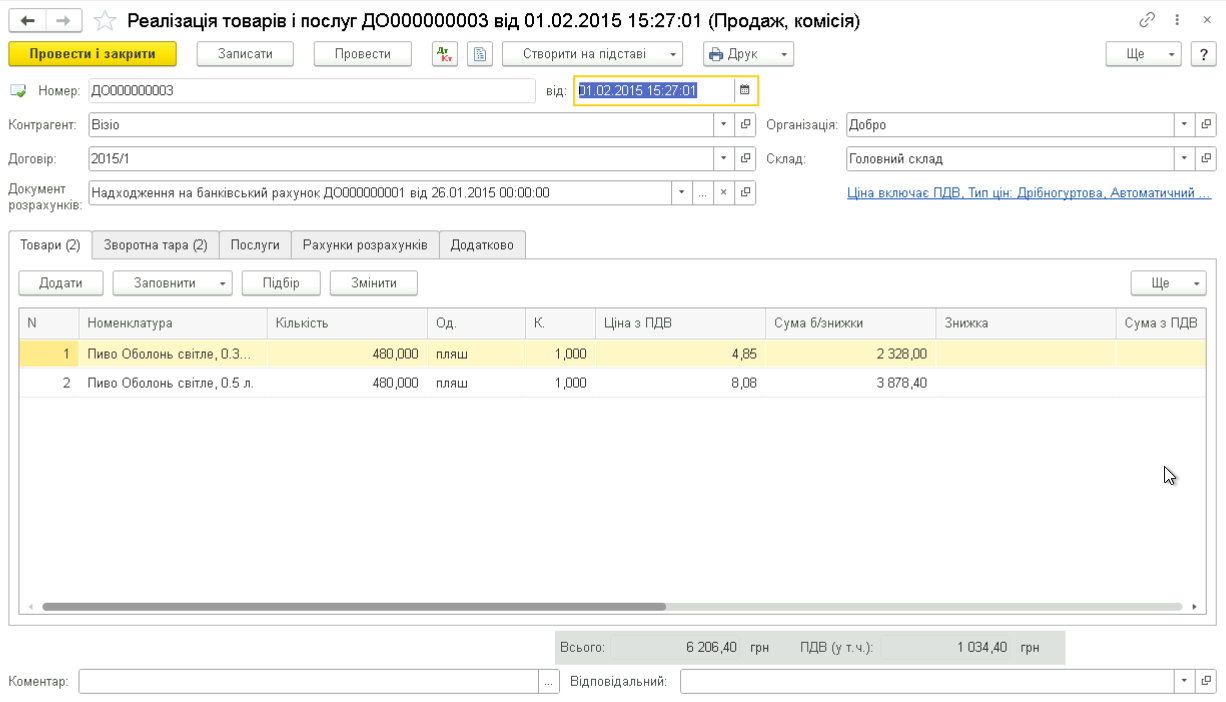Select the row Пиво Оболонь світле, 0.5 л.
Viewport: 1226px width, 702px height.
point(170,383)
